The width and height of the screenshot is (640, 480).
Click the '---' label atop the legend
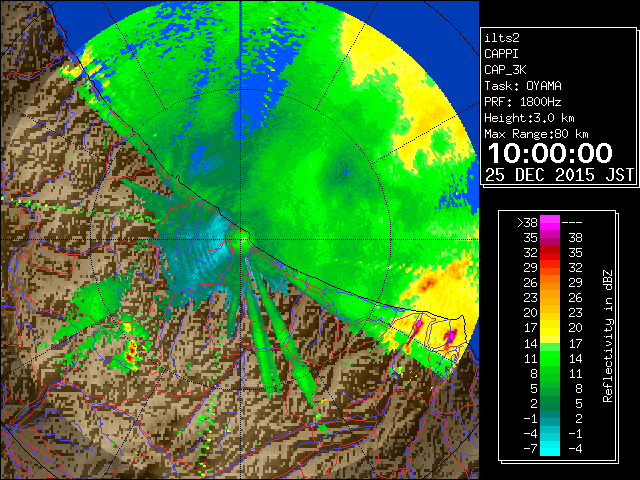tap(572, 222)
